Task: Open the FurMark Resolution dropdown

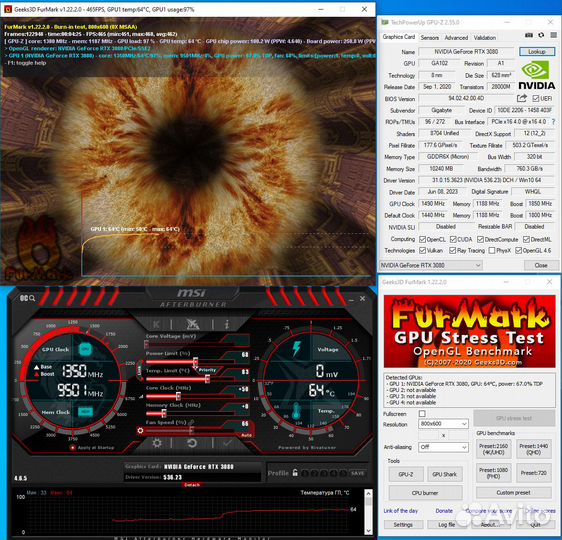Action: [x=443, y=424]
